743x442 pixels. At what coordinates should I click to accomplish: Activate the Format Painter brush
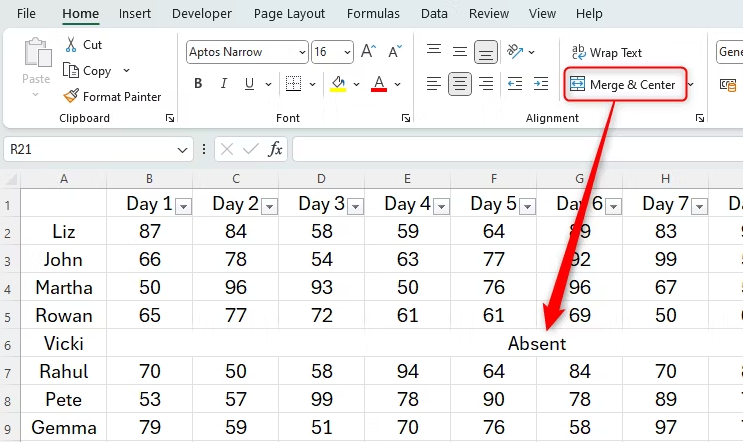[71, 96]
